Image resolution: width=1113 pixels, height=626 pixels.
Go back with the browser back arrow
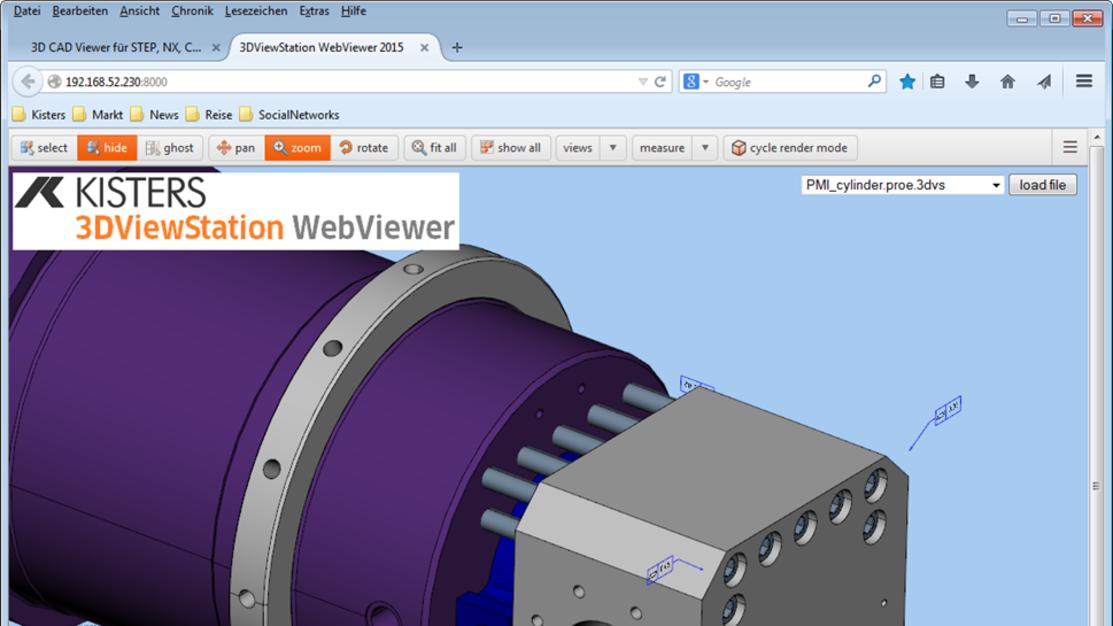(x=28, y=82)
